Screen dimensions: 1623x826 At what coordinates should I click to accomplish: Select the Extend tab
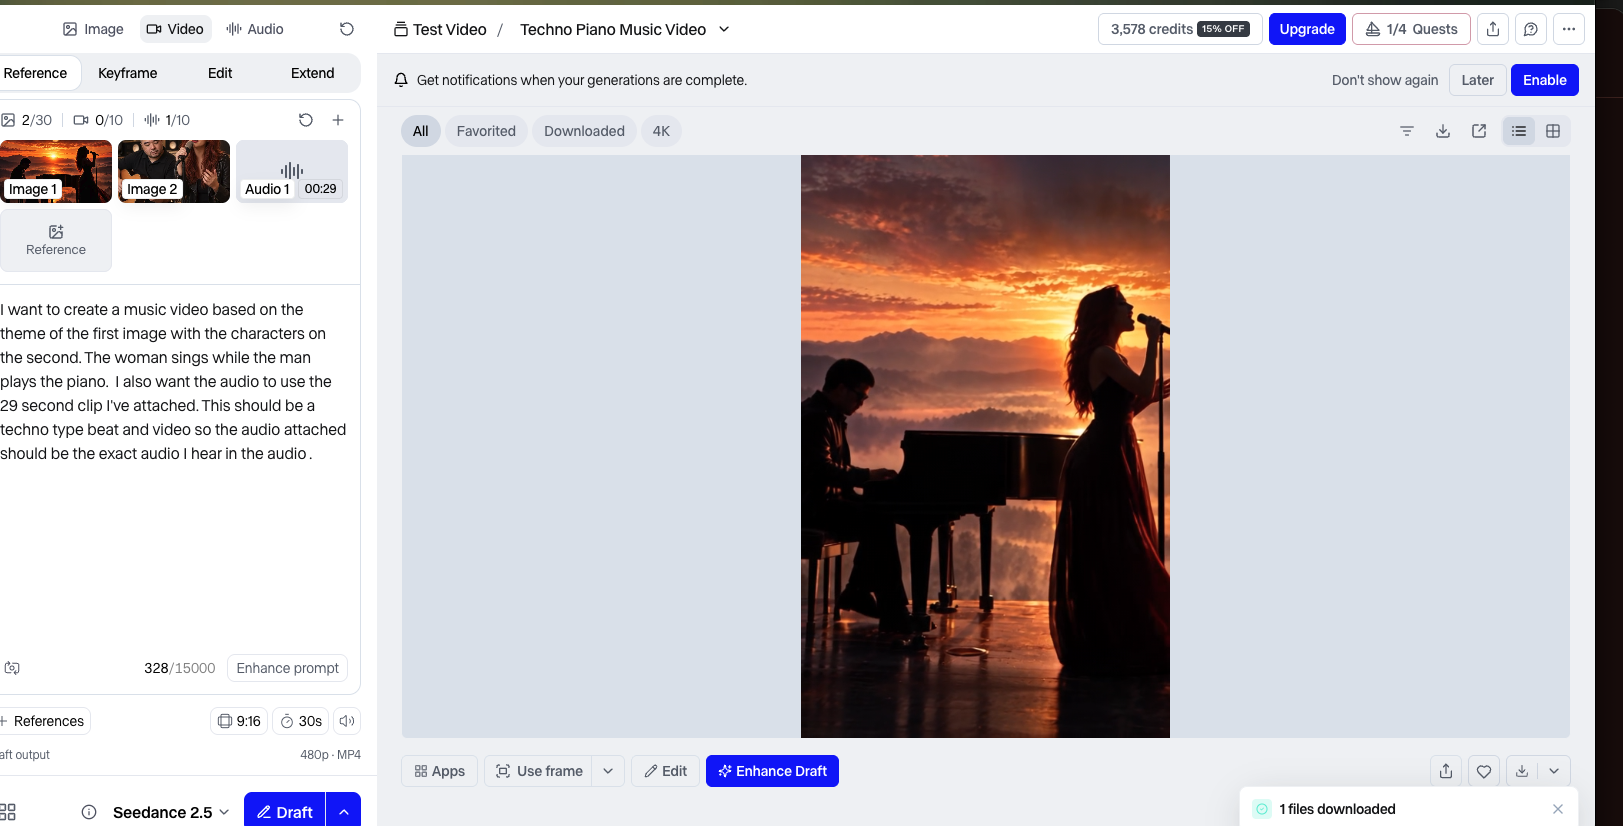(x=312, y=73)
